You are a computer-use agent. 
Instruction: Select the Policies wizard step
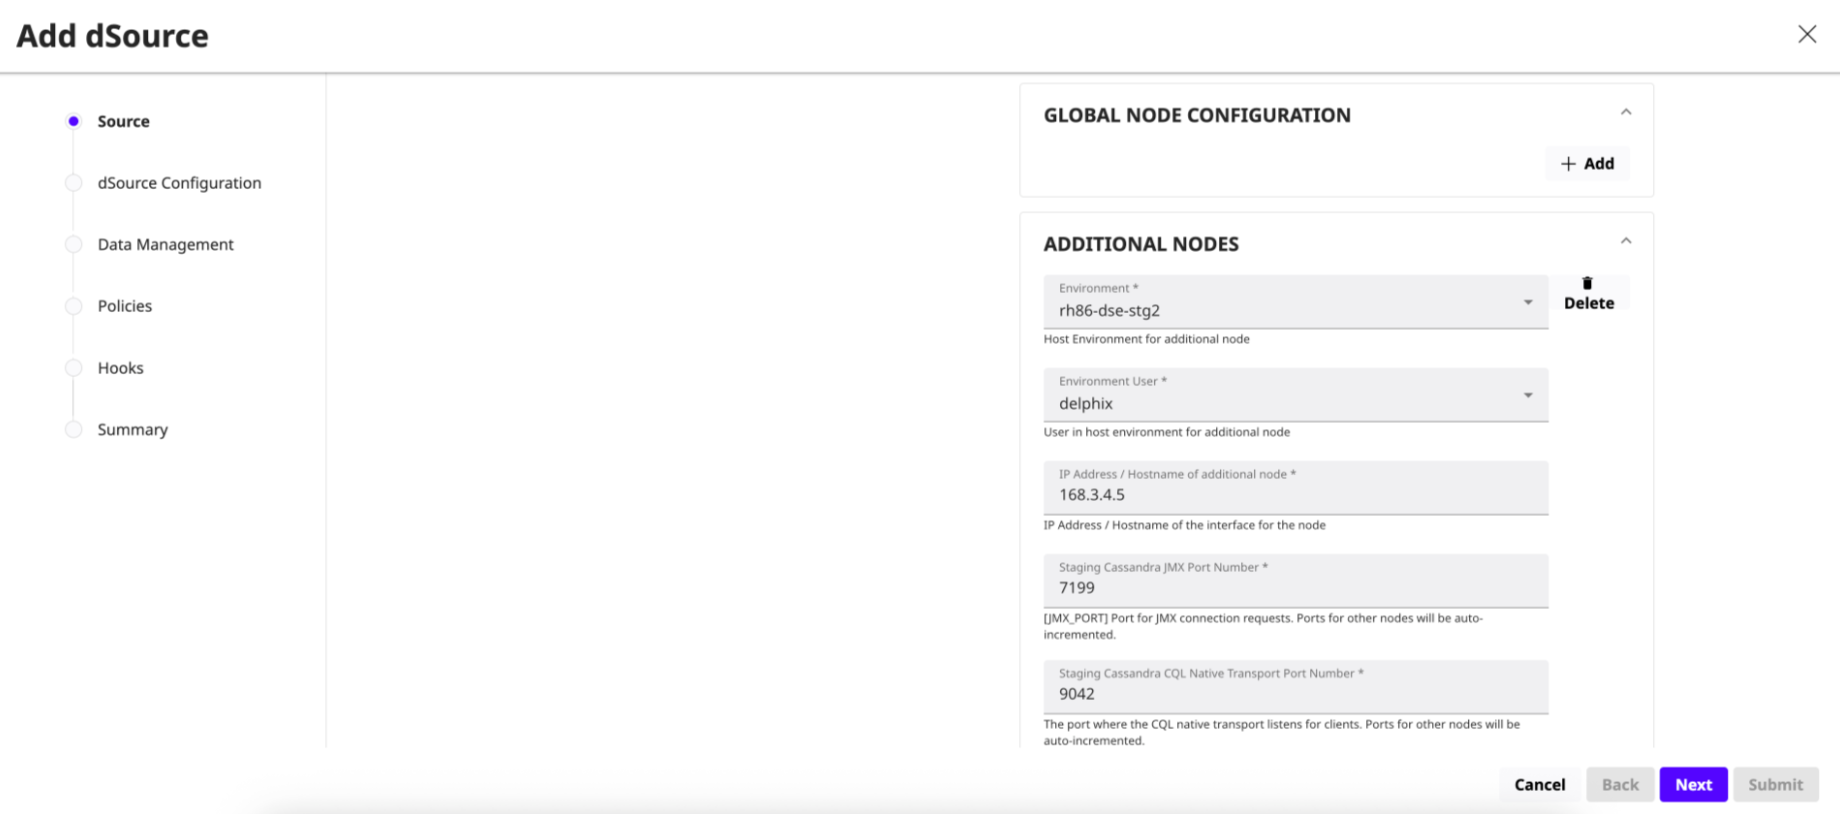coord(125,306)
